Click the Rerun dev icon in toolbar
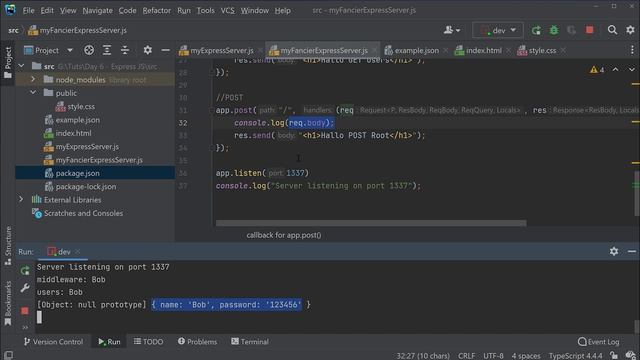This screenshot has height=360, width=640. (x=536, y=30)
